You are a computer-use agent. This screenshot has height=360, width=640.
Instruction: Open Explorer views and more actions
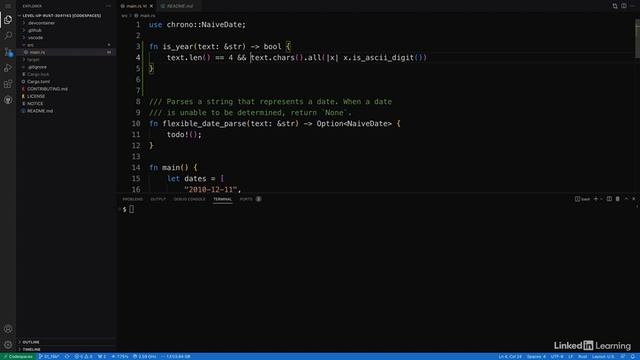(108, 6)
